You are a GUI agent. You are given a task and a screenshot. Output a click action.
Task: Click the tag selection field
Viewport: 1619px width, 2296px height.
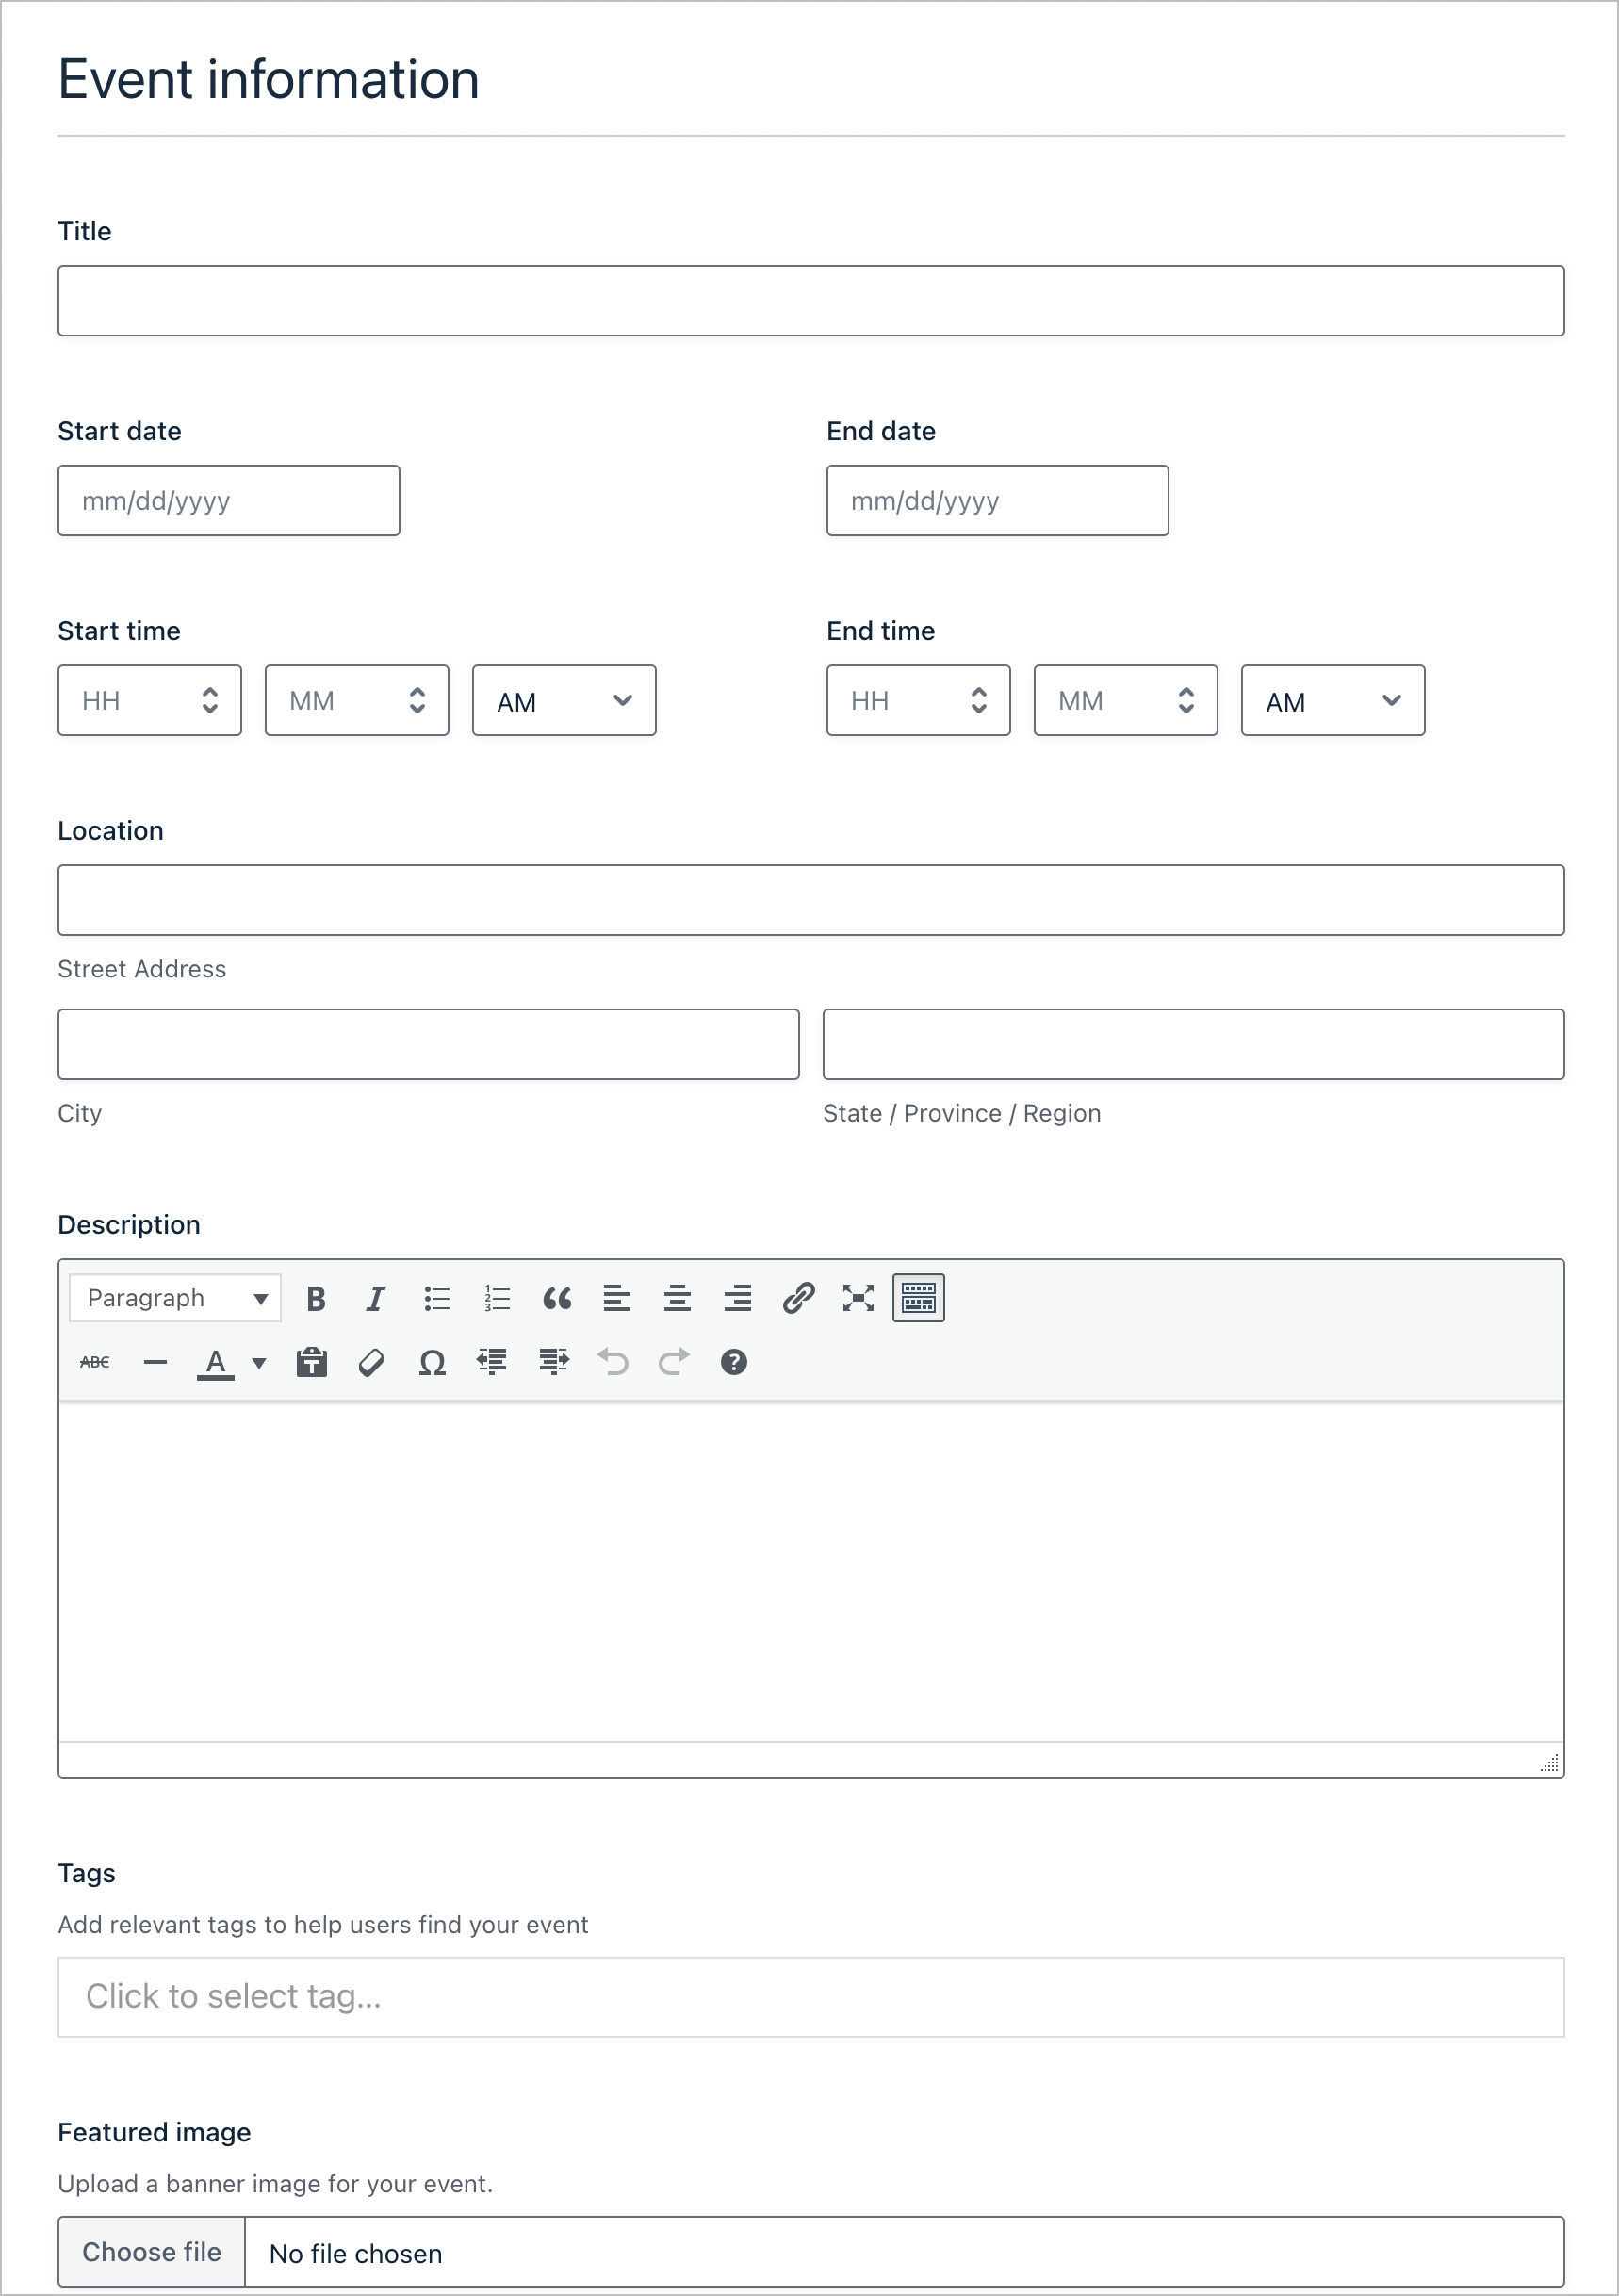(810, 1996)
